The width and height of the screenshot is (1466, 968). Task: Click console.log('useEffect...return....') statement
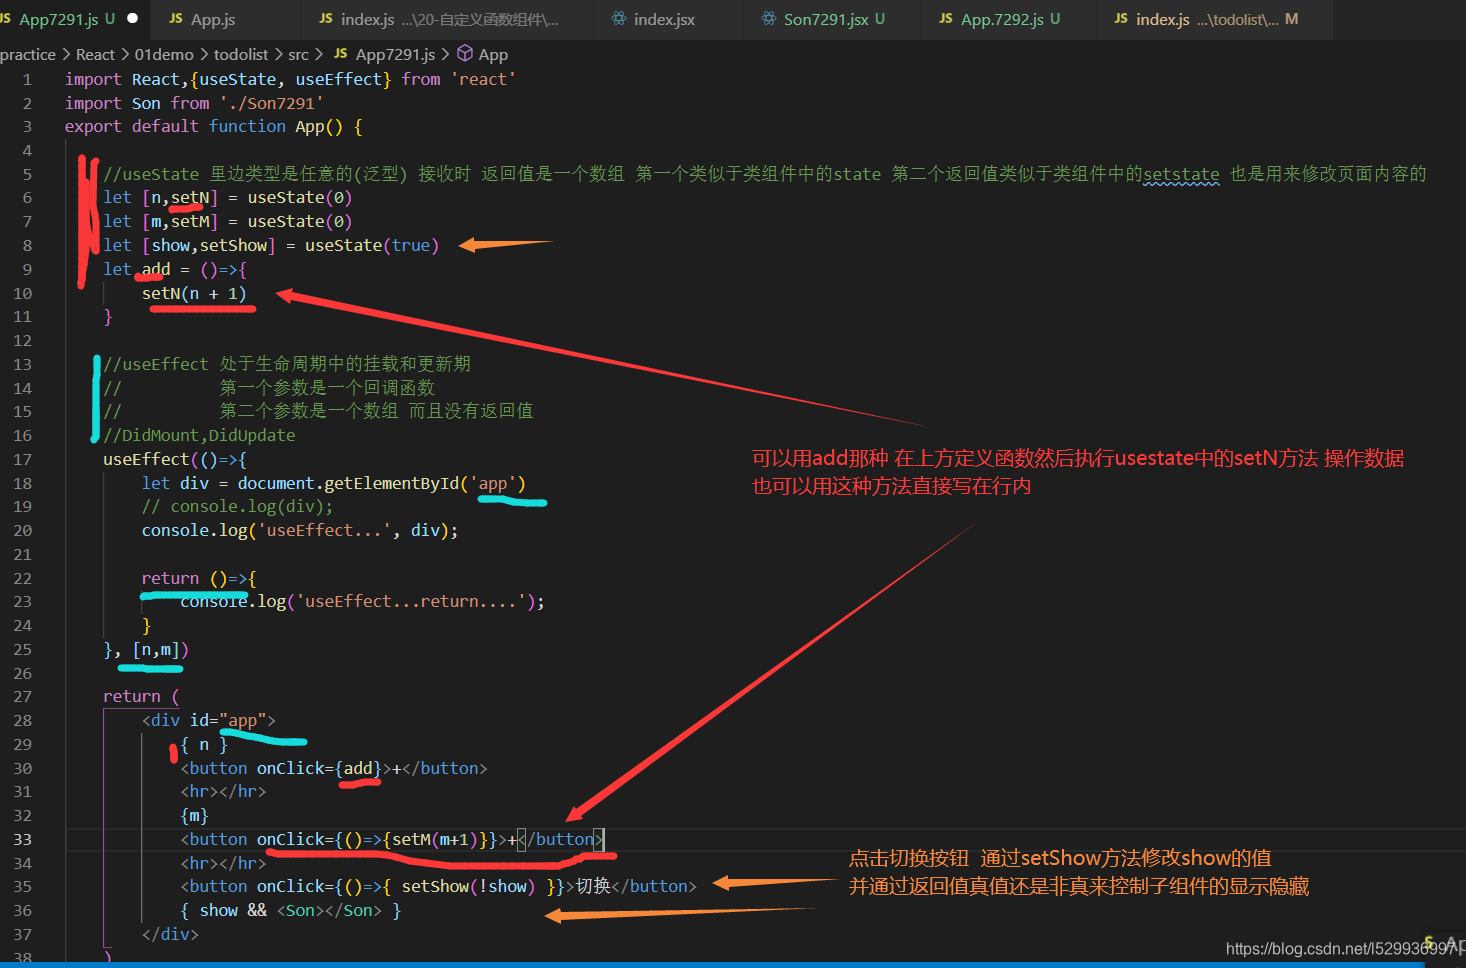pyautogui.click(x=362, y=601)
